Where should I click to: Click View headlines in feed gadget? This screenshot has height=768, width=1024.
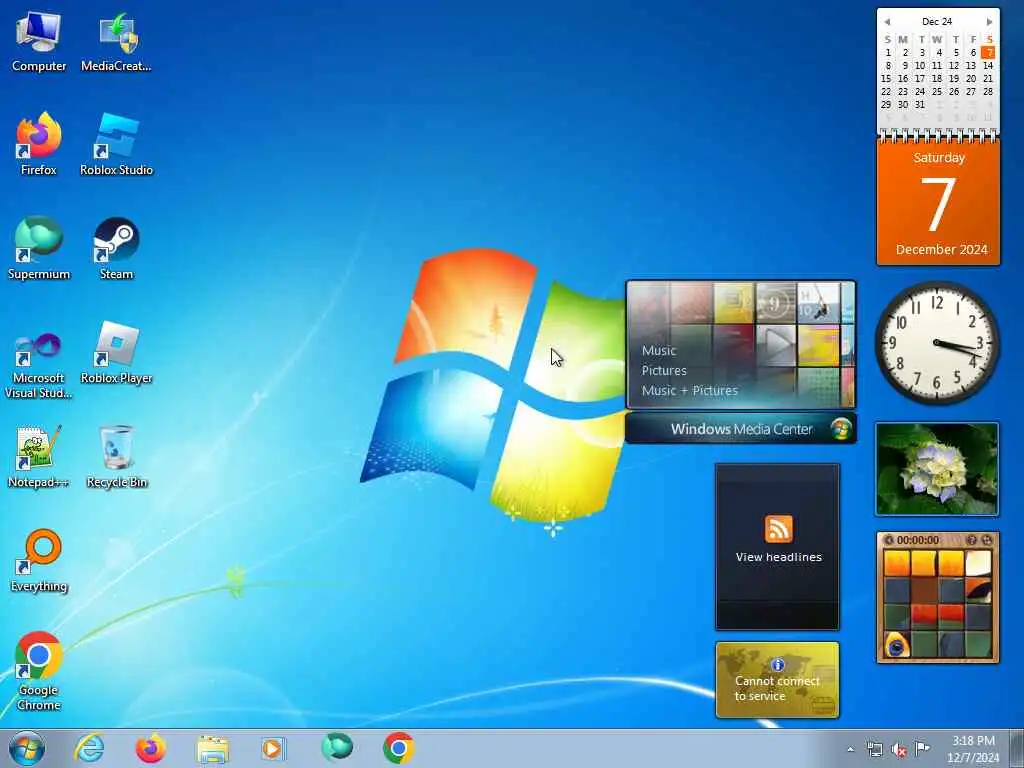(778, 557)
